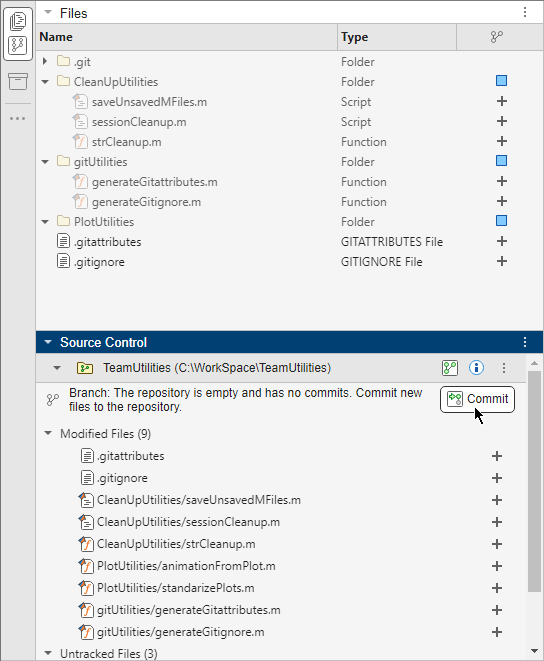Click blue status square for PlotUtilities folder

pyautogui.click(x=501, y=220)
